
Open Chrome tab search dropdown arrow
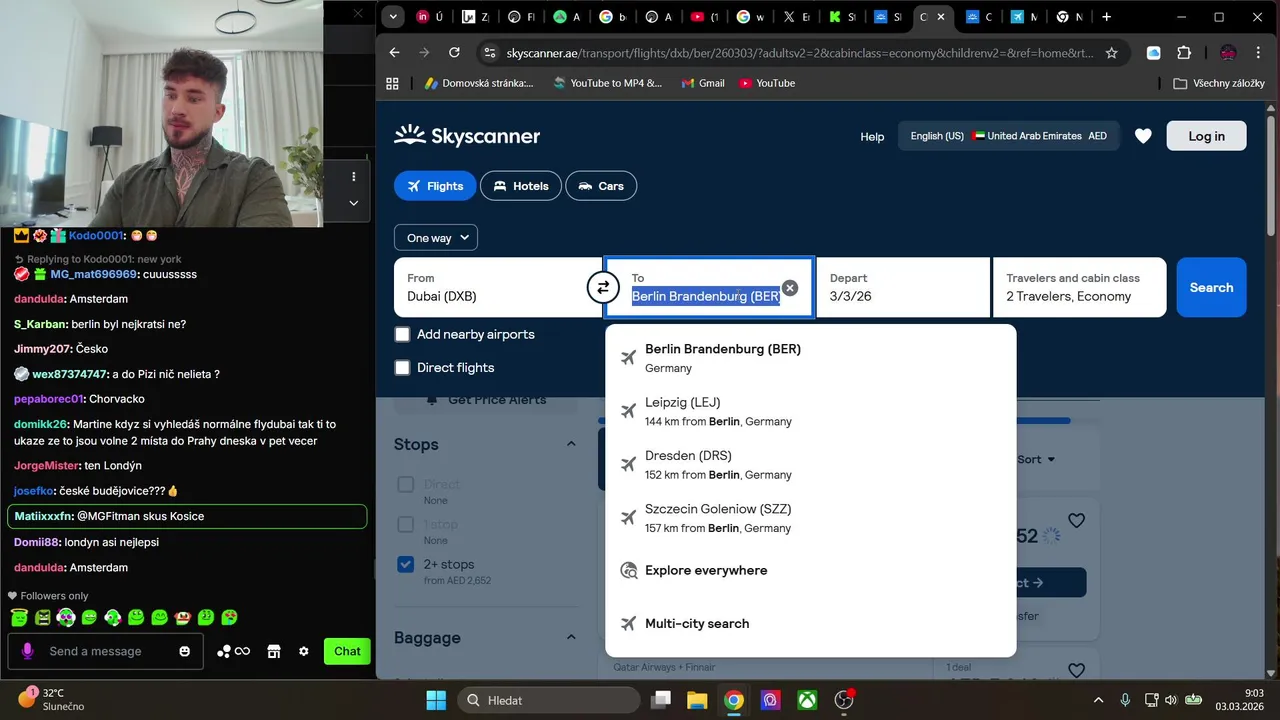393,17
